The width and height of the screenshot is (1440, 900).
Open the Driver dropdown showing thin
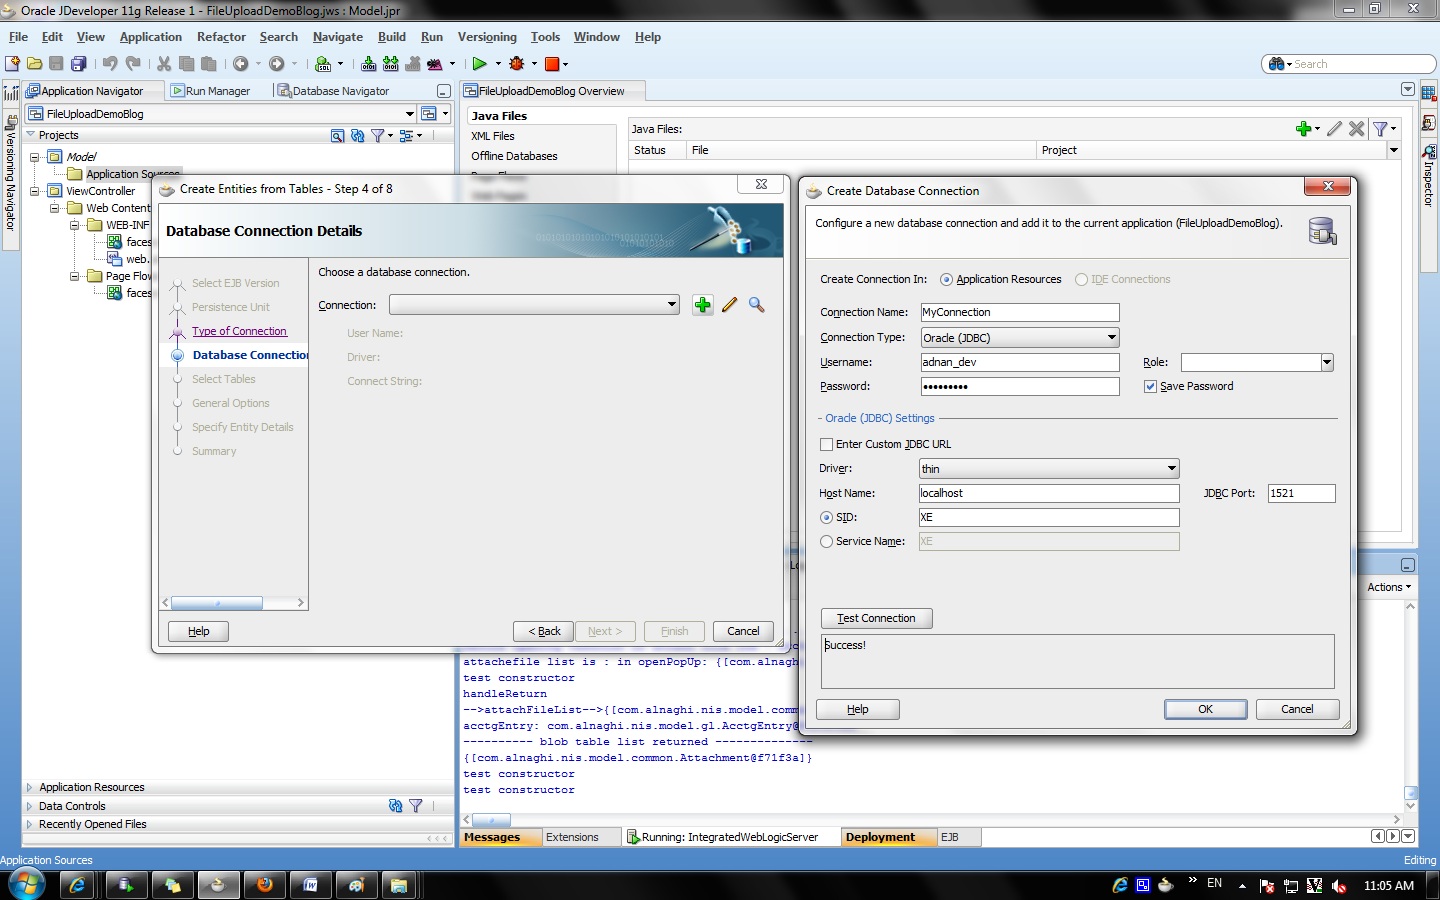1049,468
